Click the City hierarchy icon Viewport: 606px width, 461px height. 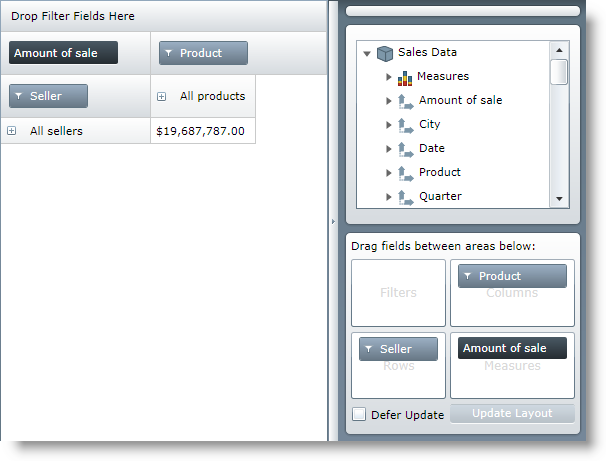[405, 125]
